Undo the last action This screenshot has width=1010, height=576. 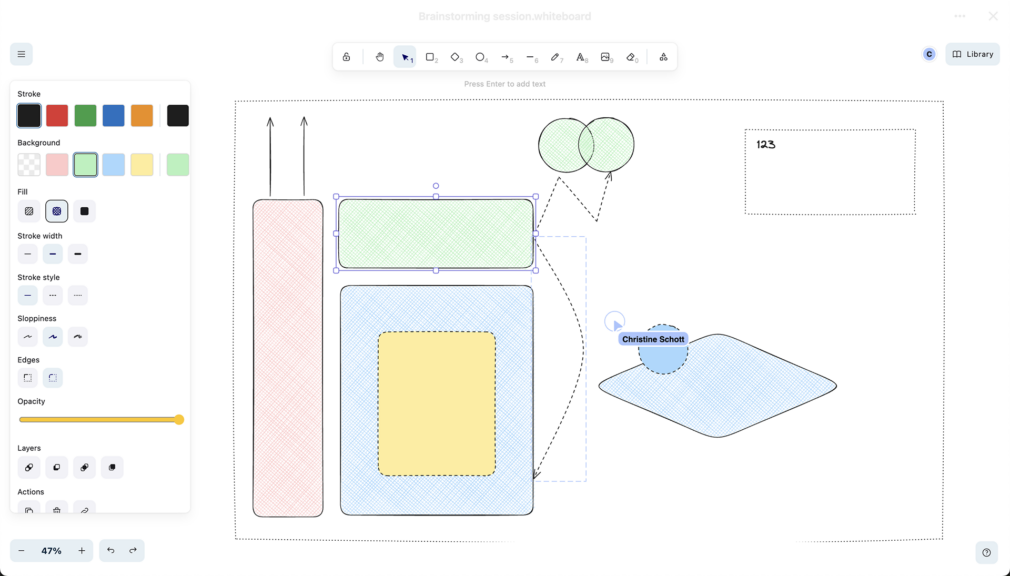(x=110, y=550)
